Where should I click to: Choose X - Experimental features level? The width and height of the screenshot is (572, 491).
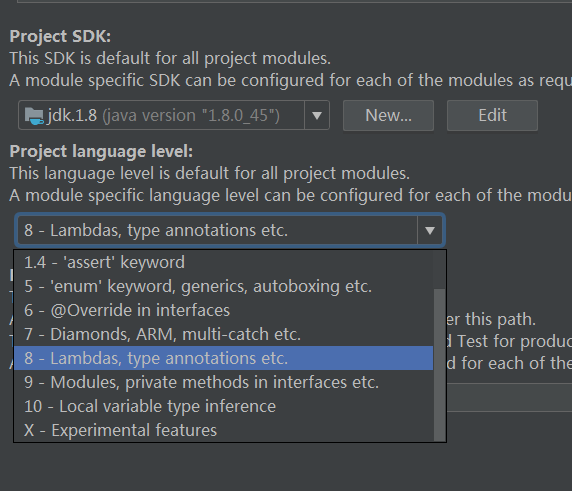(223, 430)
